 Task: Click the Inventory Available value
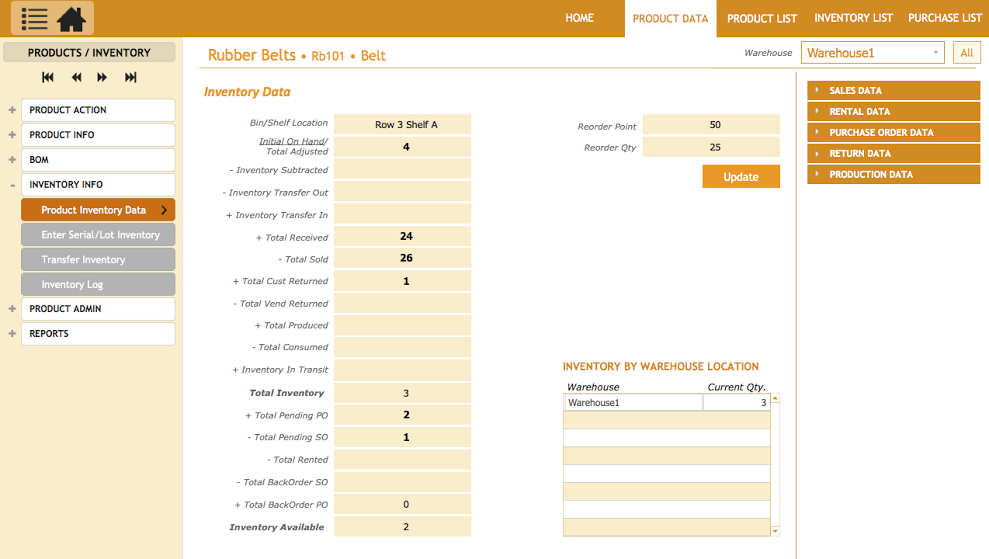(x=402, y=526)
